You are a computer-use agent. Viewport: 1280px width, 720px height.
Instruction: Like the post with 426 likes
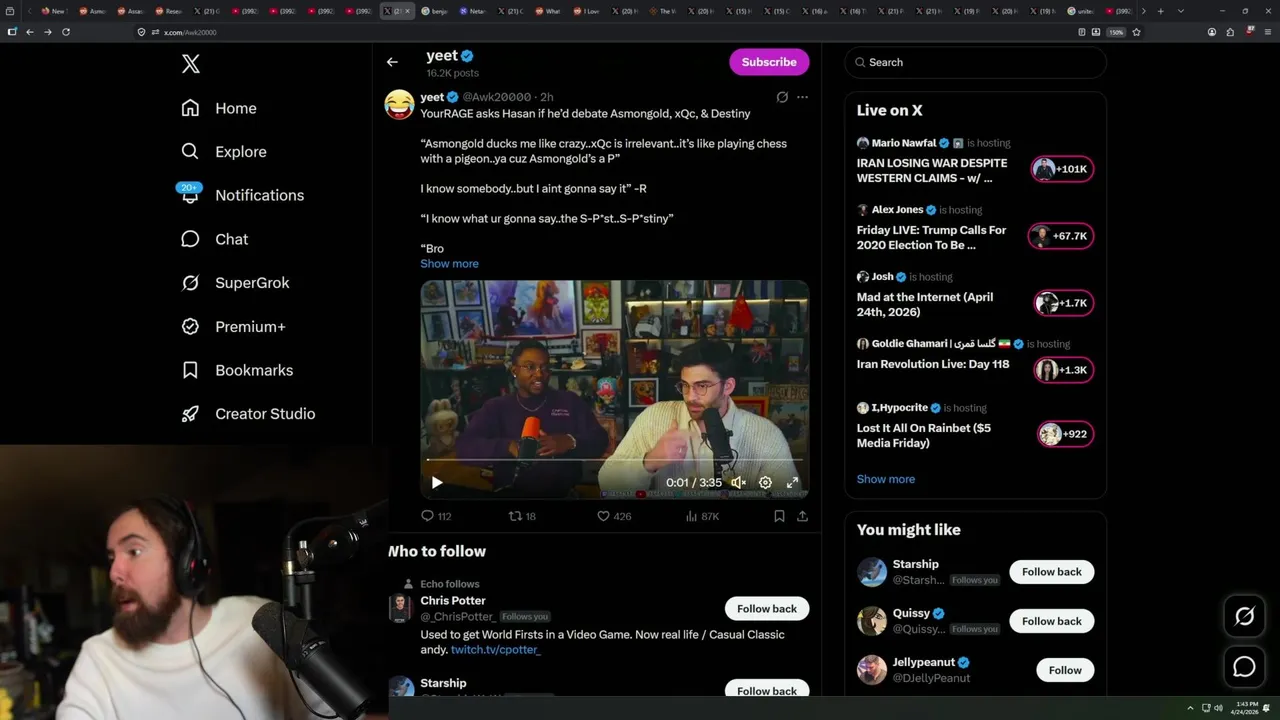[x=614, y=516]
